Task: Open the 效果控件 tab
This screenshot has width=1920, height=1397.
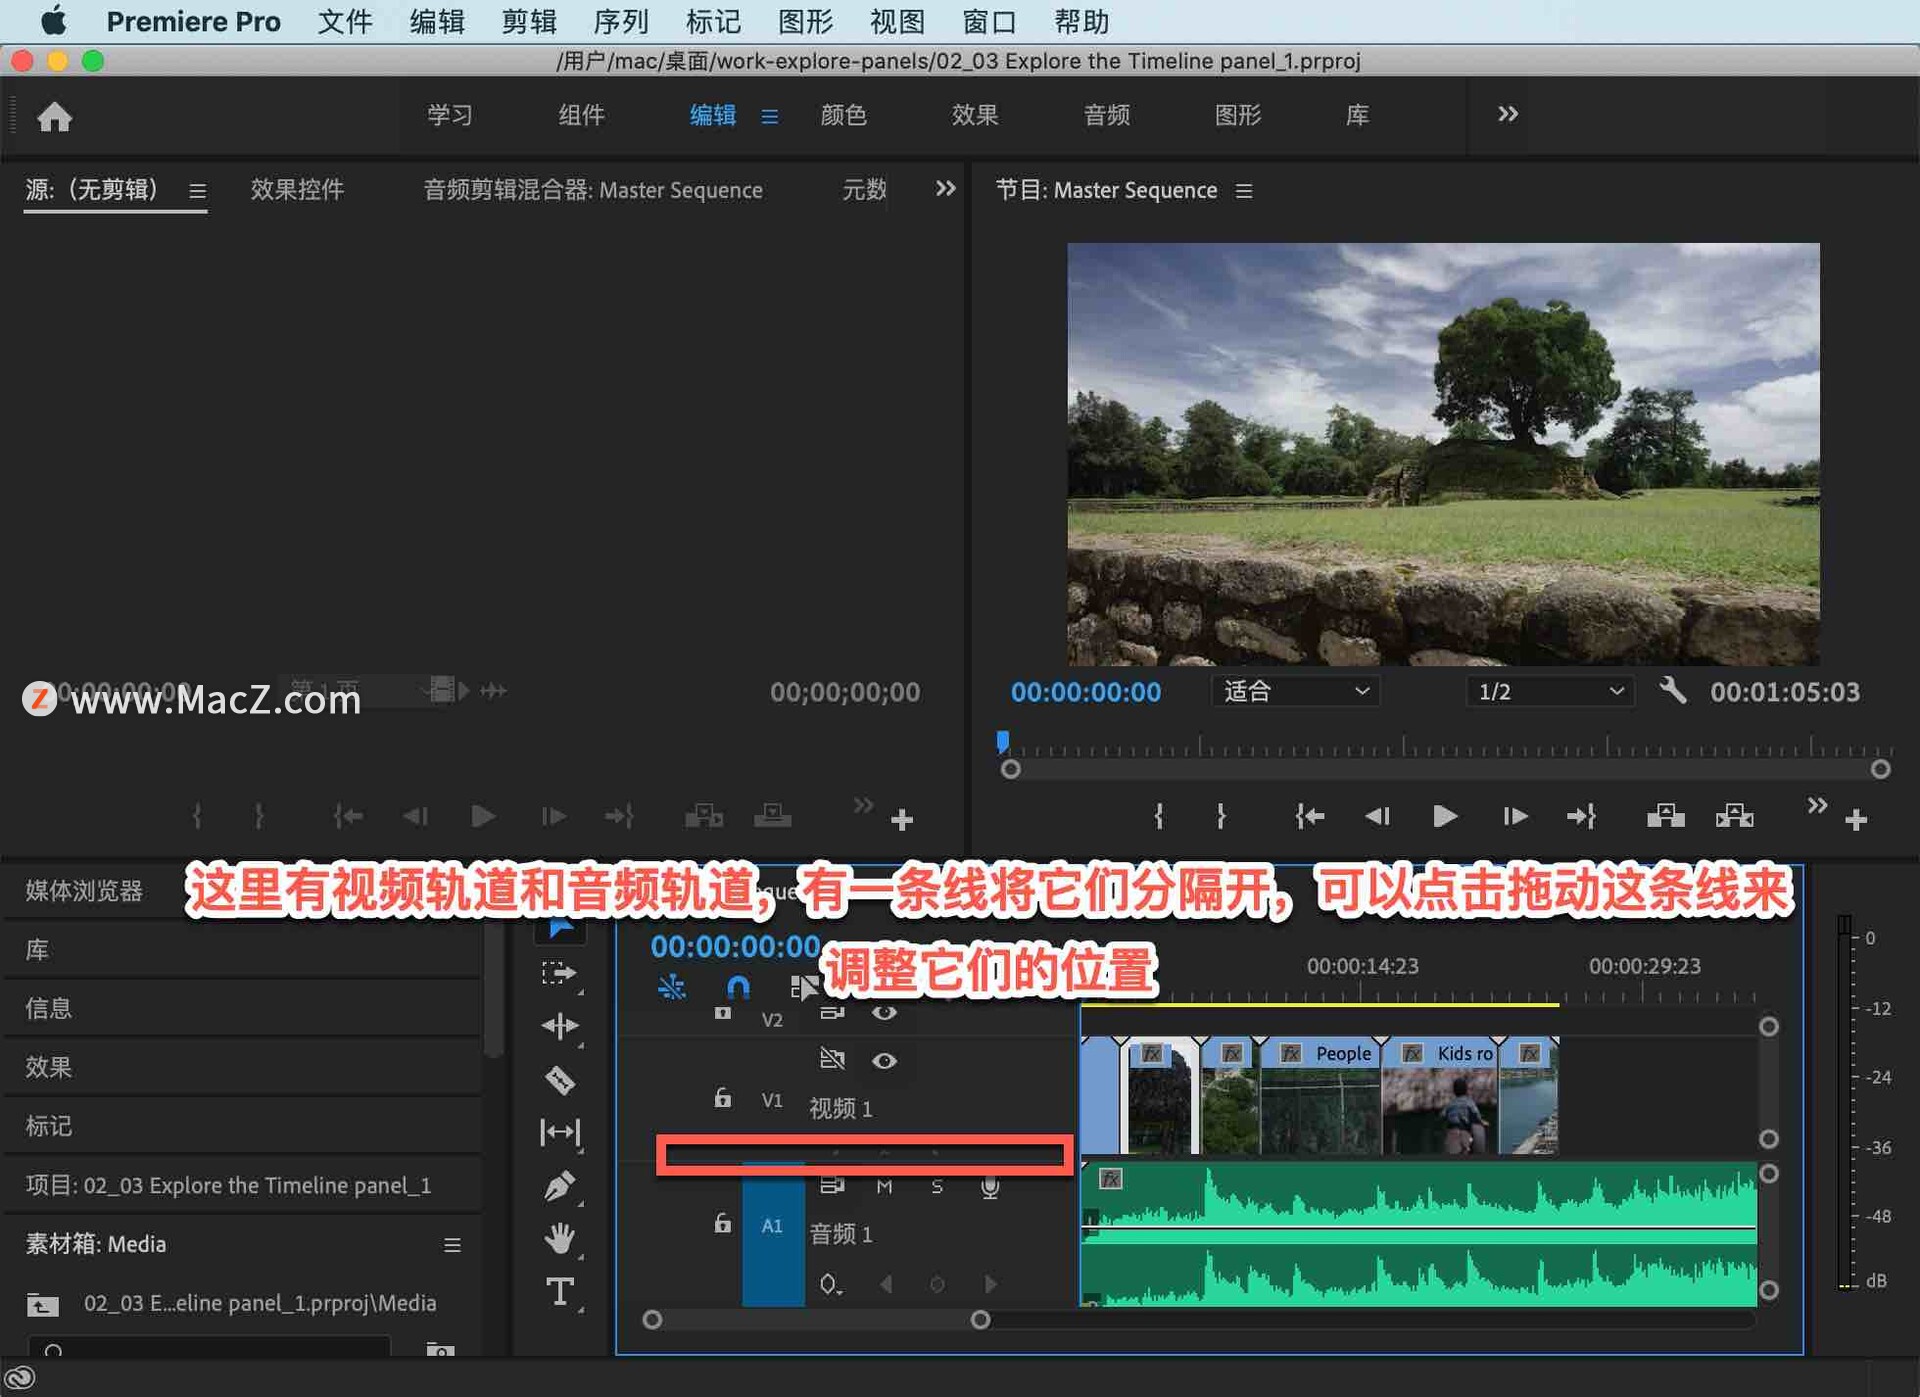Action: click(297, 189)
